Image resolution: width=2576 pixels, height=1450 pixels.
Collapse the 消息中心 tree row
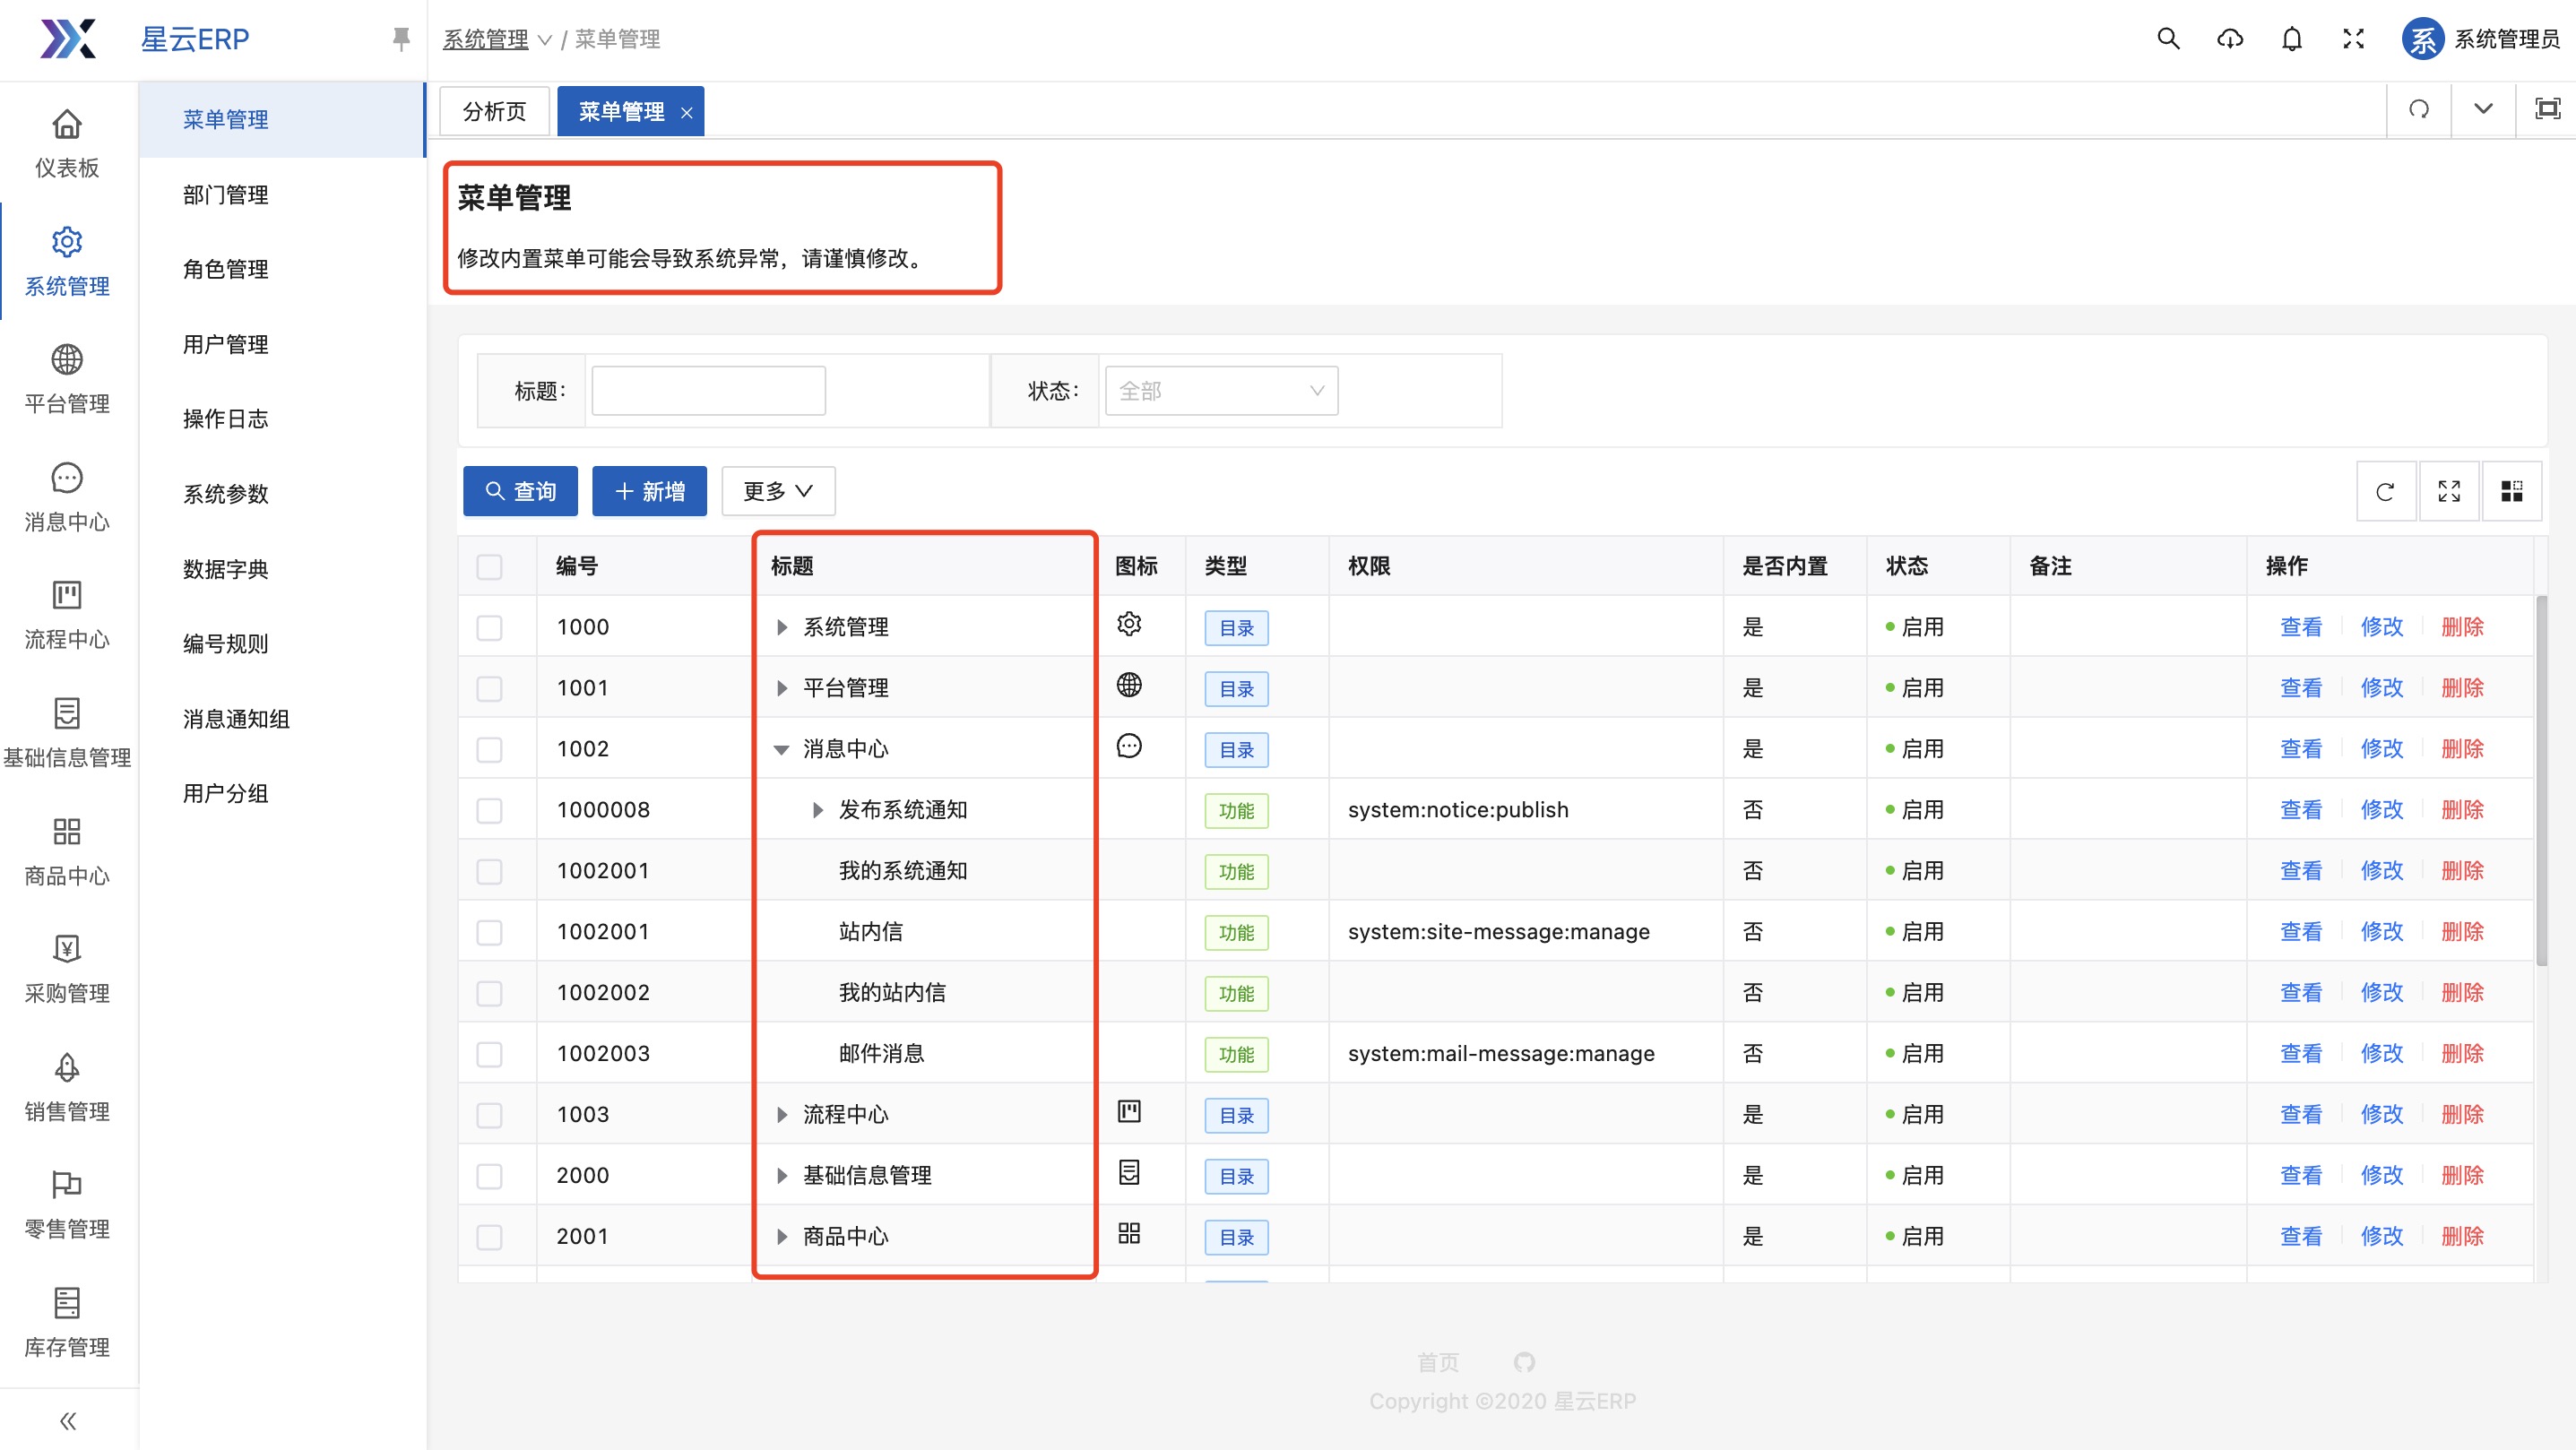pyautogui.click(x=782, y=749)
